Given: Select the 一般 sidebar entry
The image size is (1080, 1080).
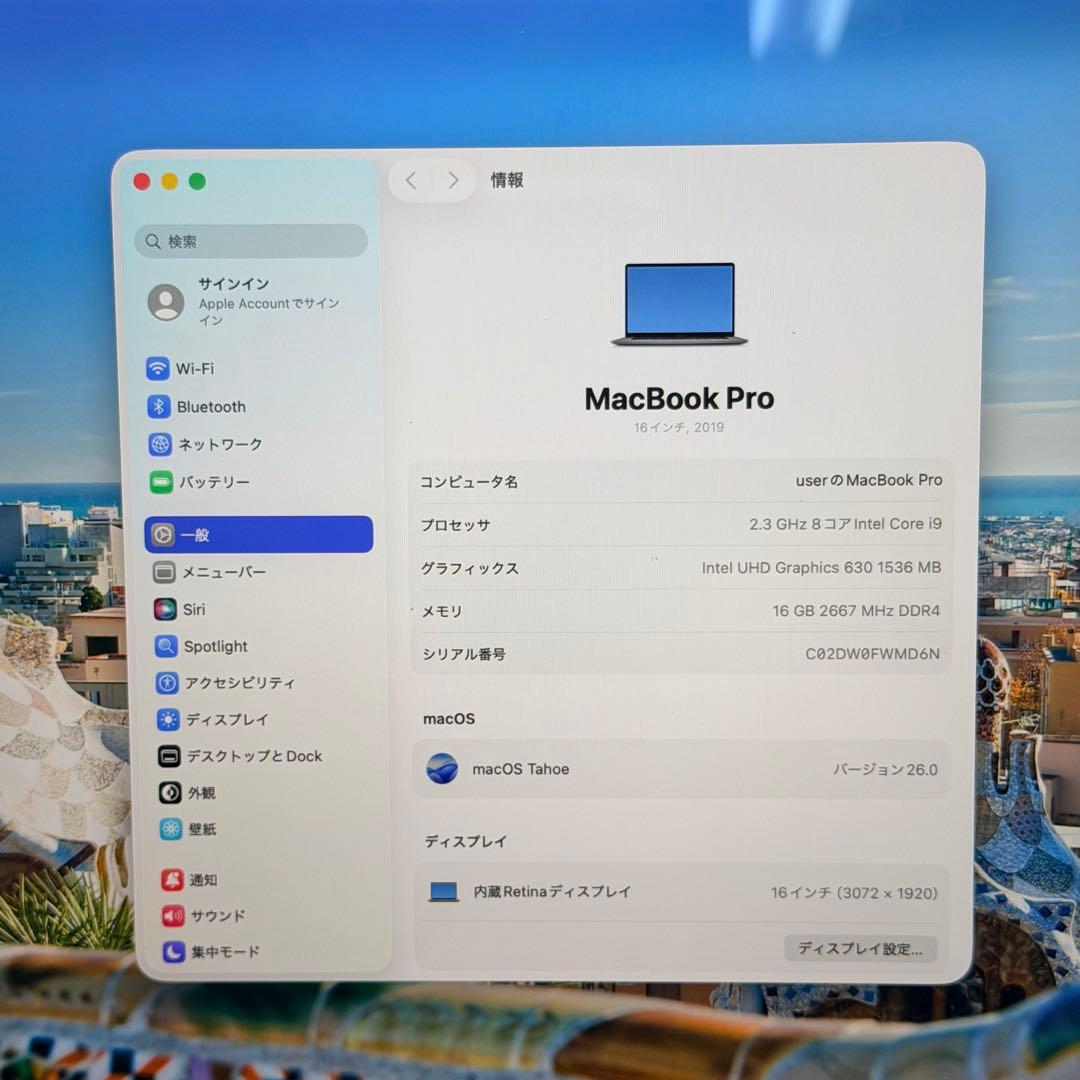Looking at the screenshot, I should coord(197,534).
